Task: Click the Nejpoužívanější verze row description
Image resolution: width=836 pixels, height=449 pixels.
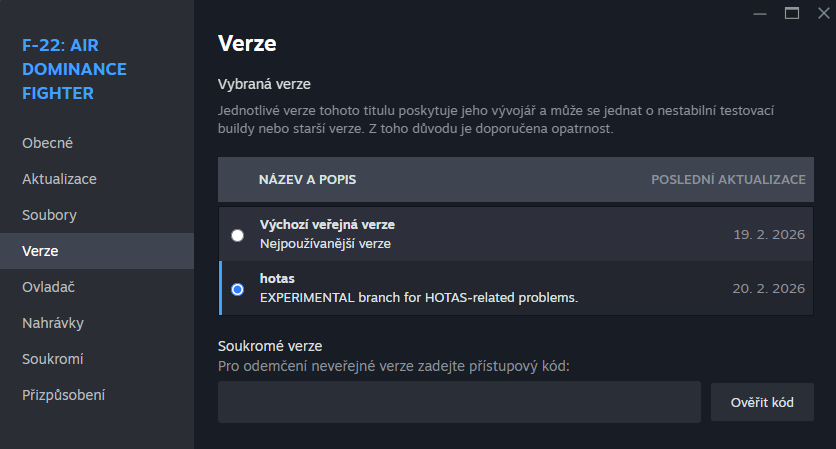Action: click(325, 243)
